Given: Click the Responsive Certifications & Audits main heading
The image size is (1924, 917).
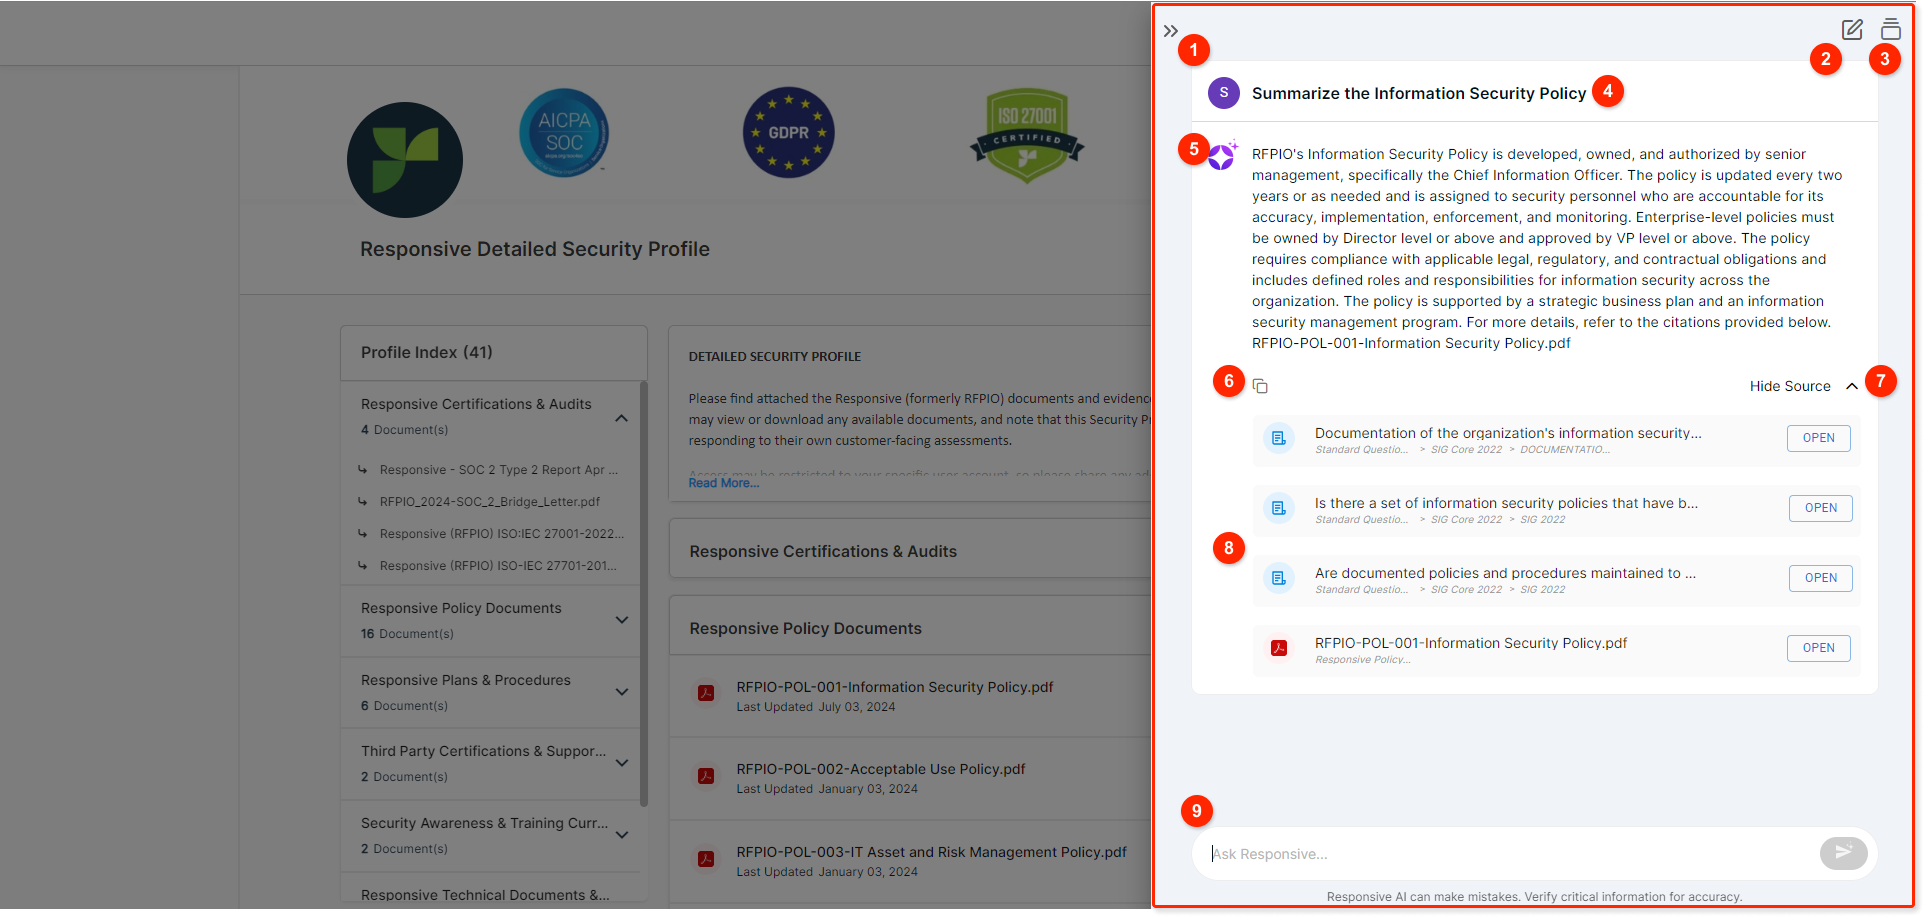Looking at the screenshot, I should click(x=823, y=551).
